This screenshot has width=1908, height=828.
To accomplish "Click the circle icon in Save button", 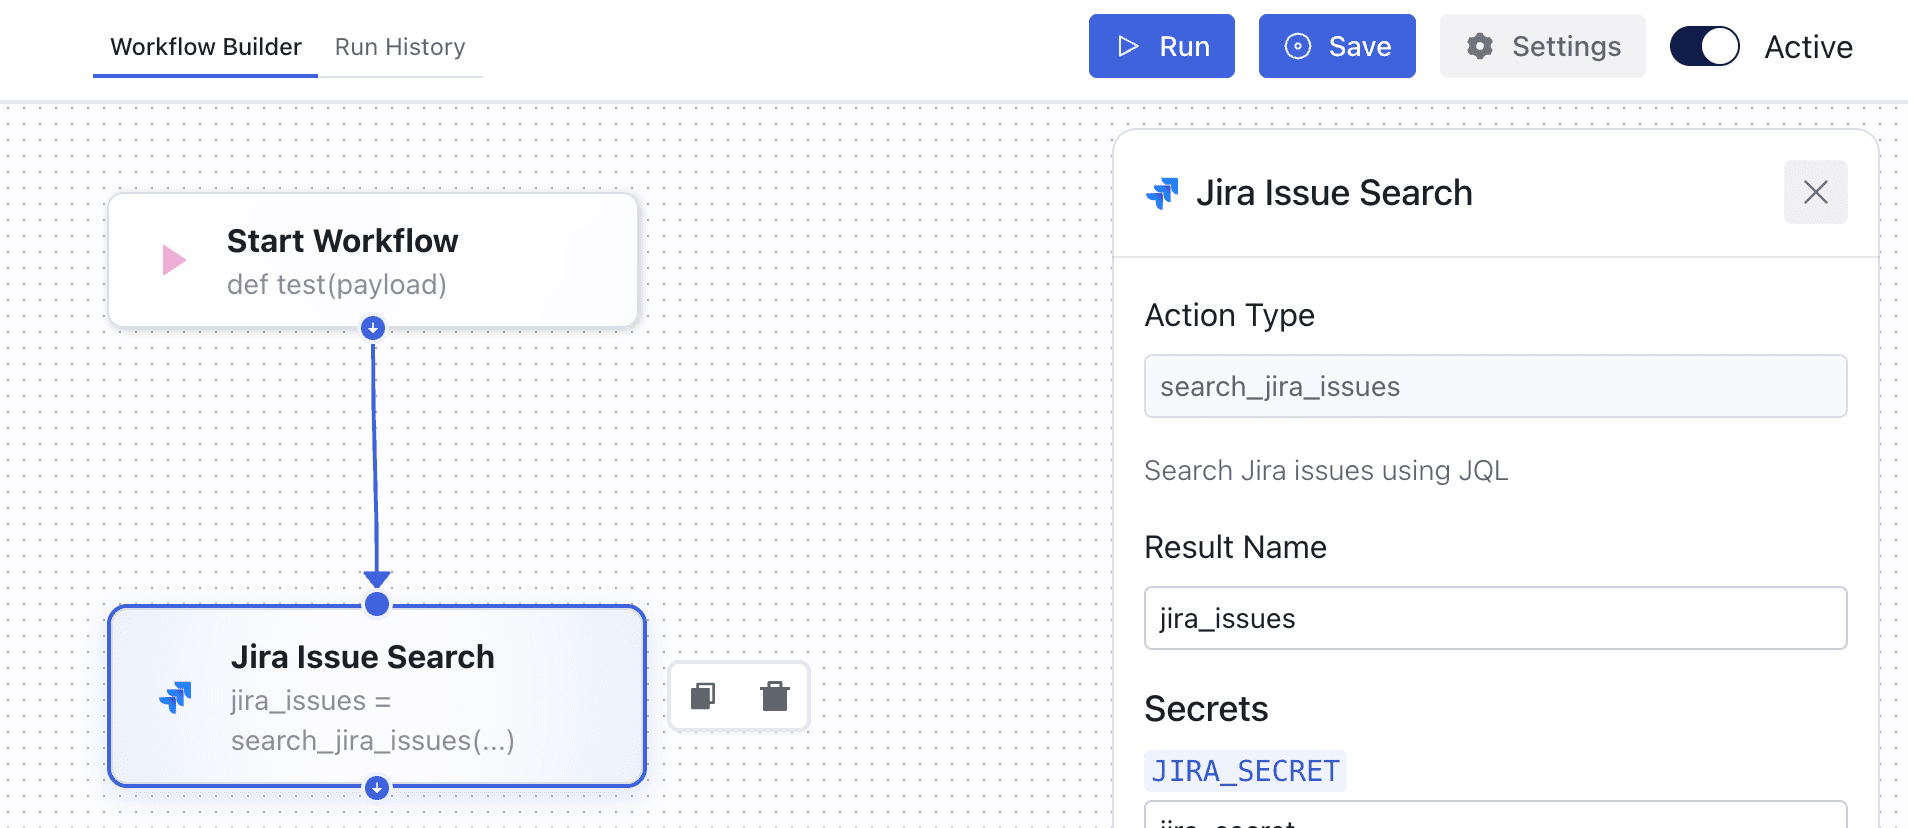I will pyautogui.click(x=1298, y=46).
